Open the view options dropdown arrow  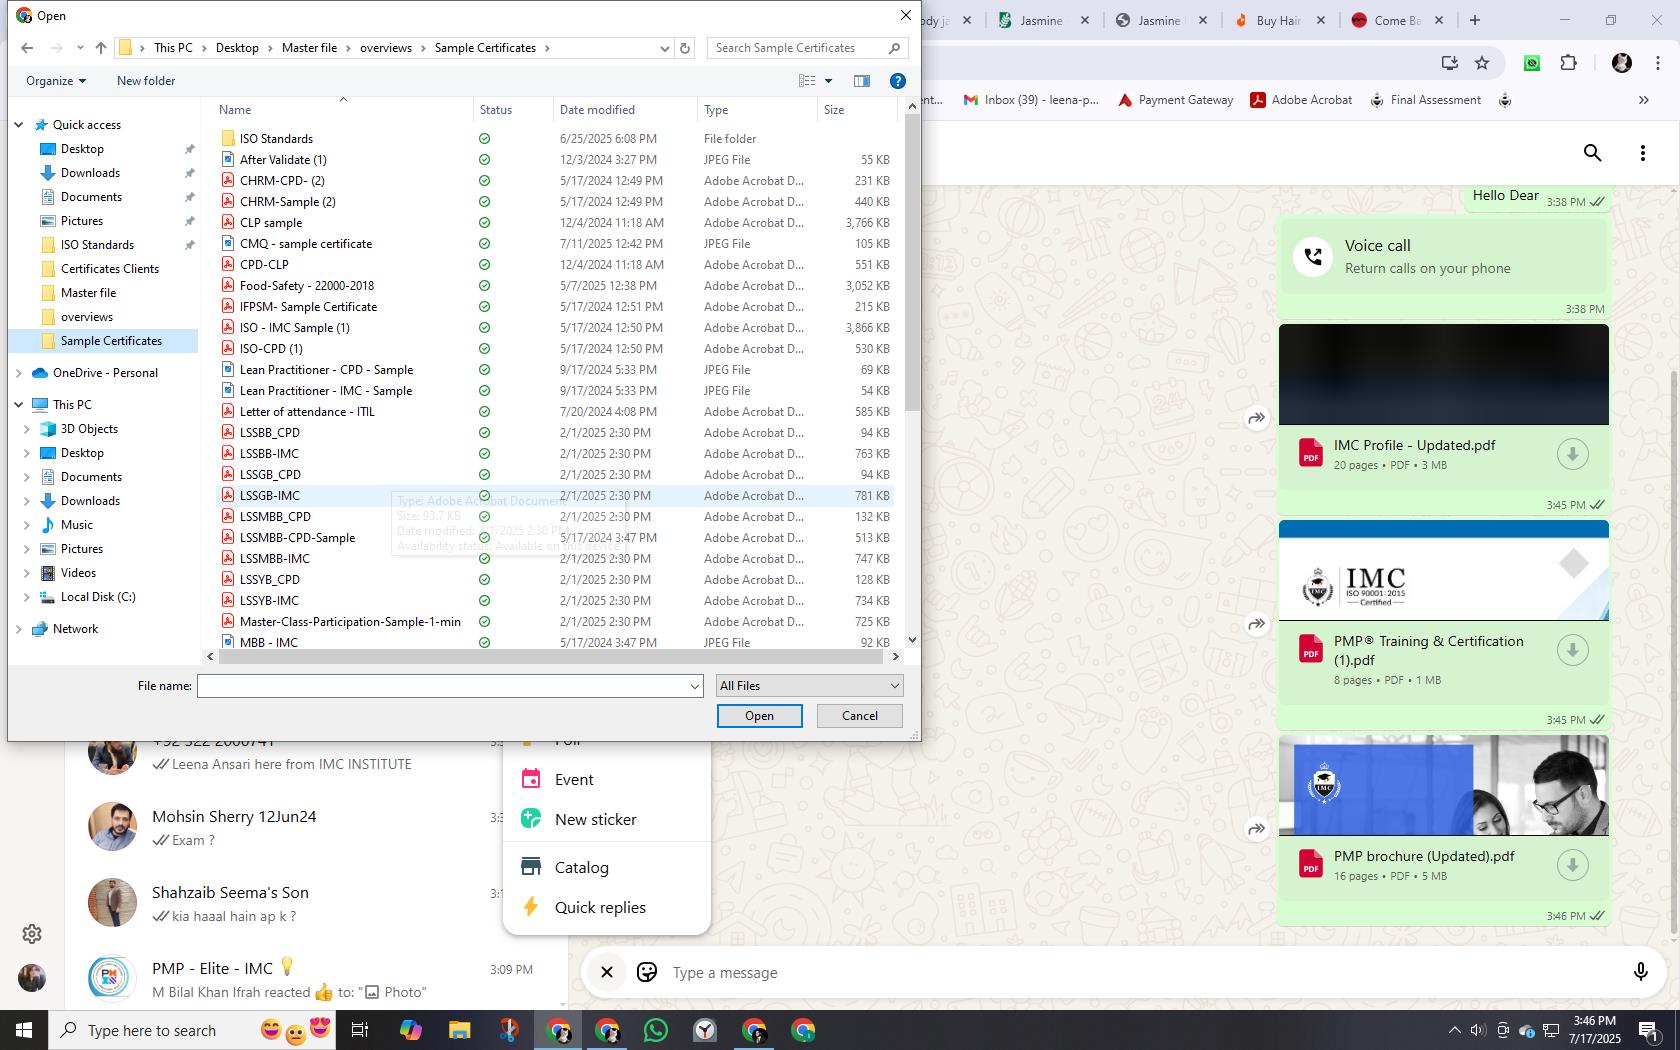[828, 81]
